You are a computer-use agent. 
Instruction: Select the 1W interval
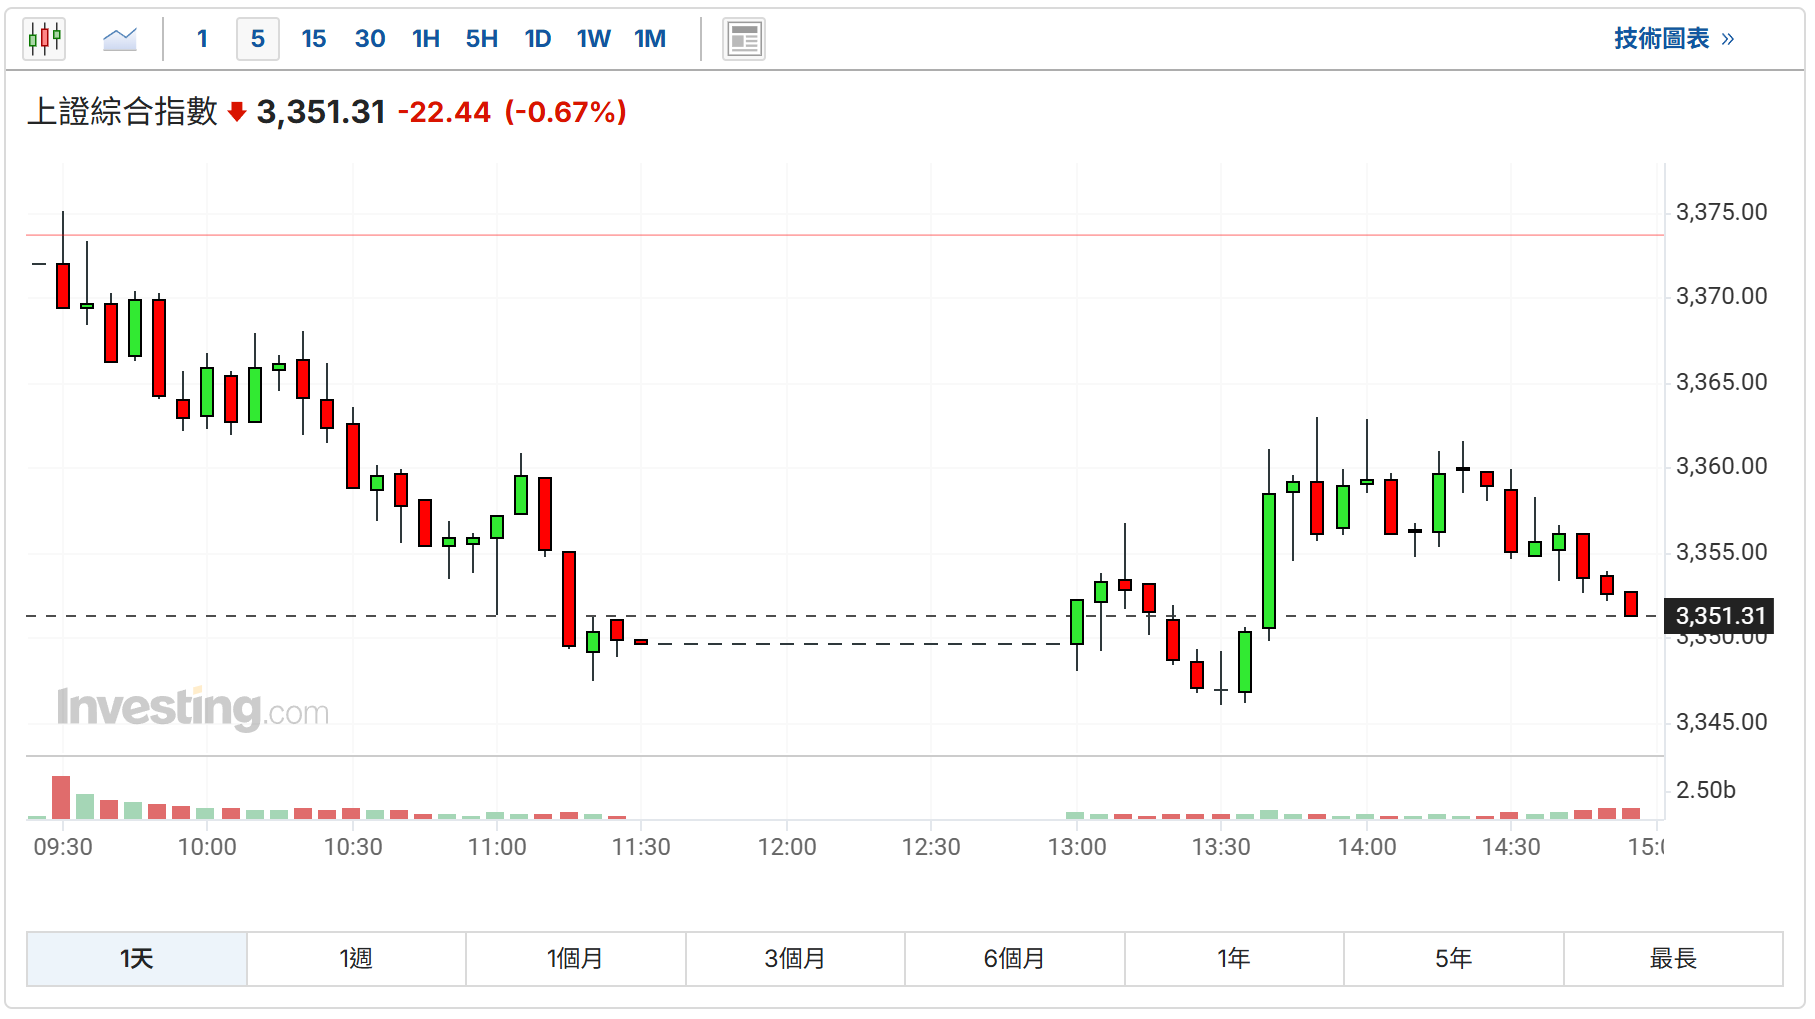(594, 39)
